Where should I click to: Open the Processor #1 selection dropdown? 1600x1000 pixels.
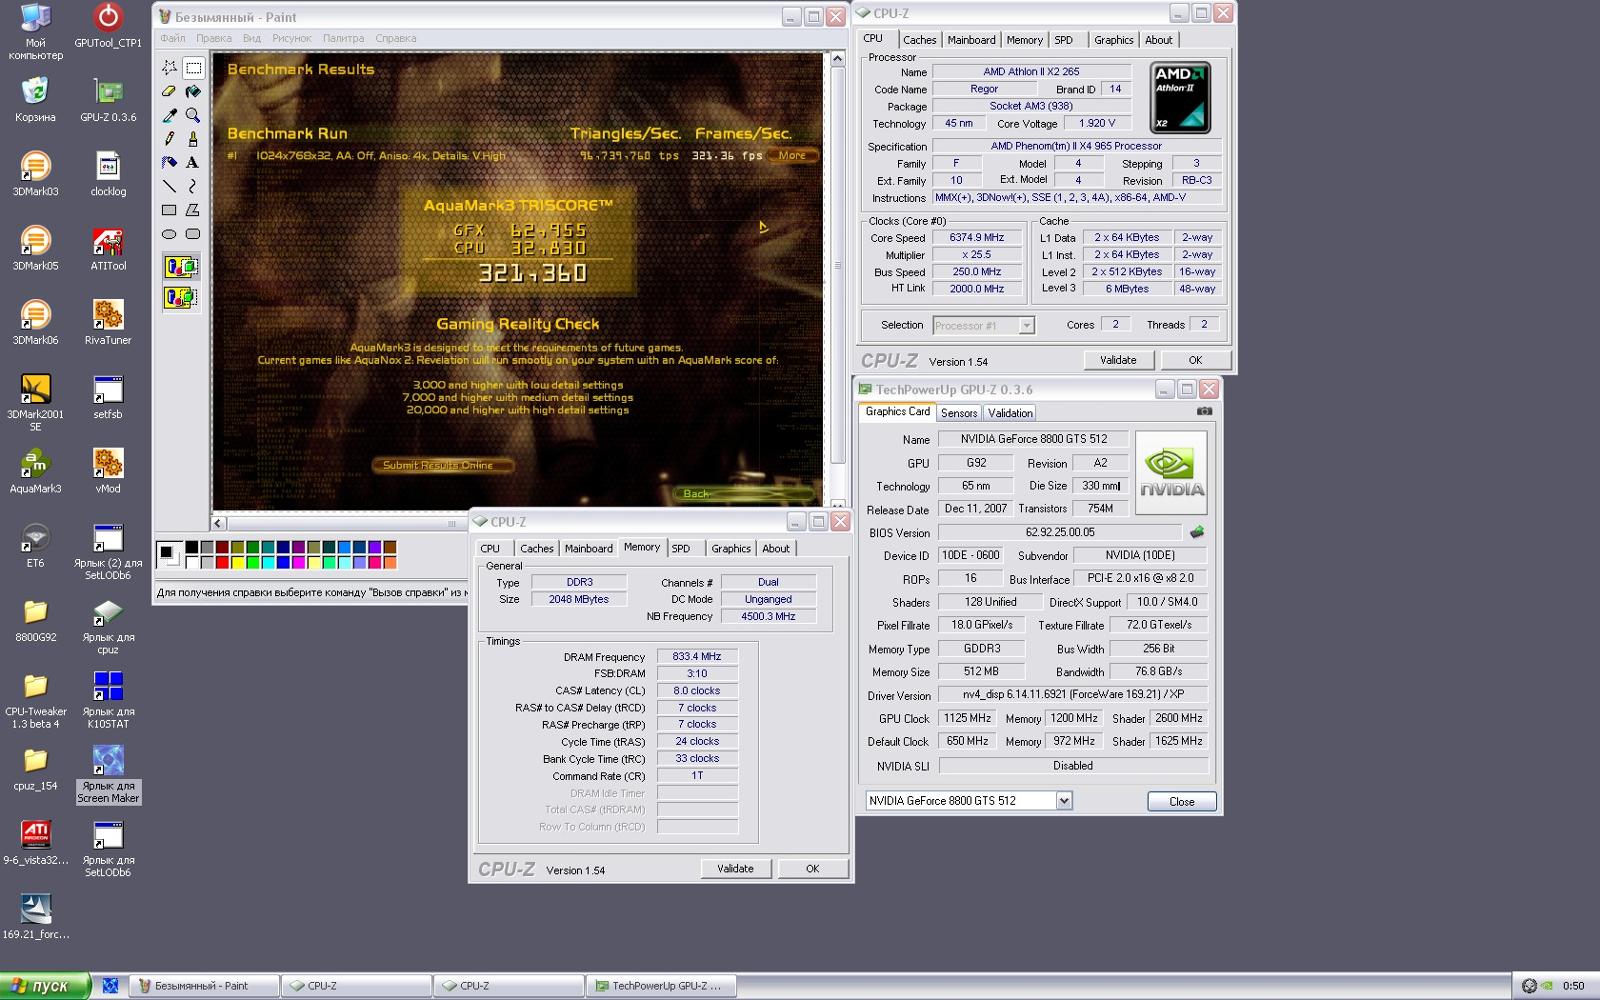(x=1026, y=325)
